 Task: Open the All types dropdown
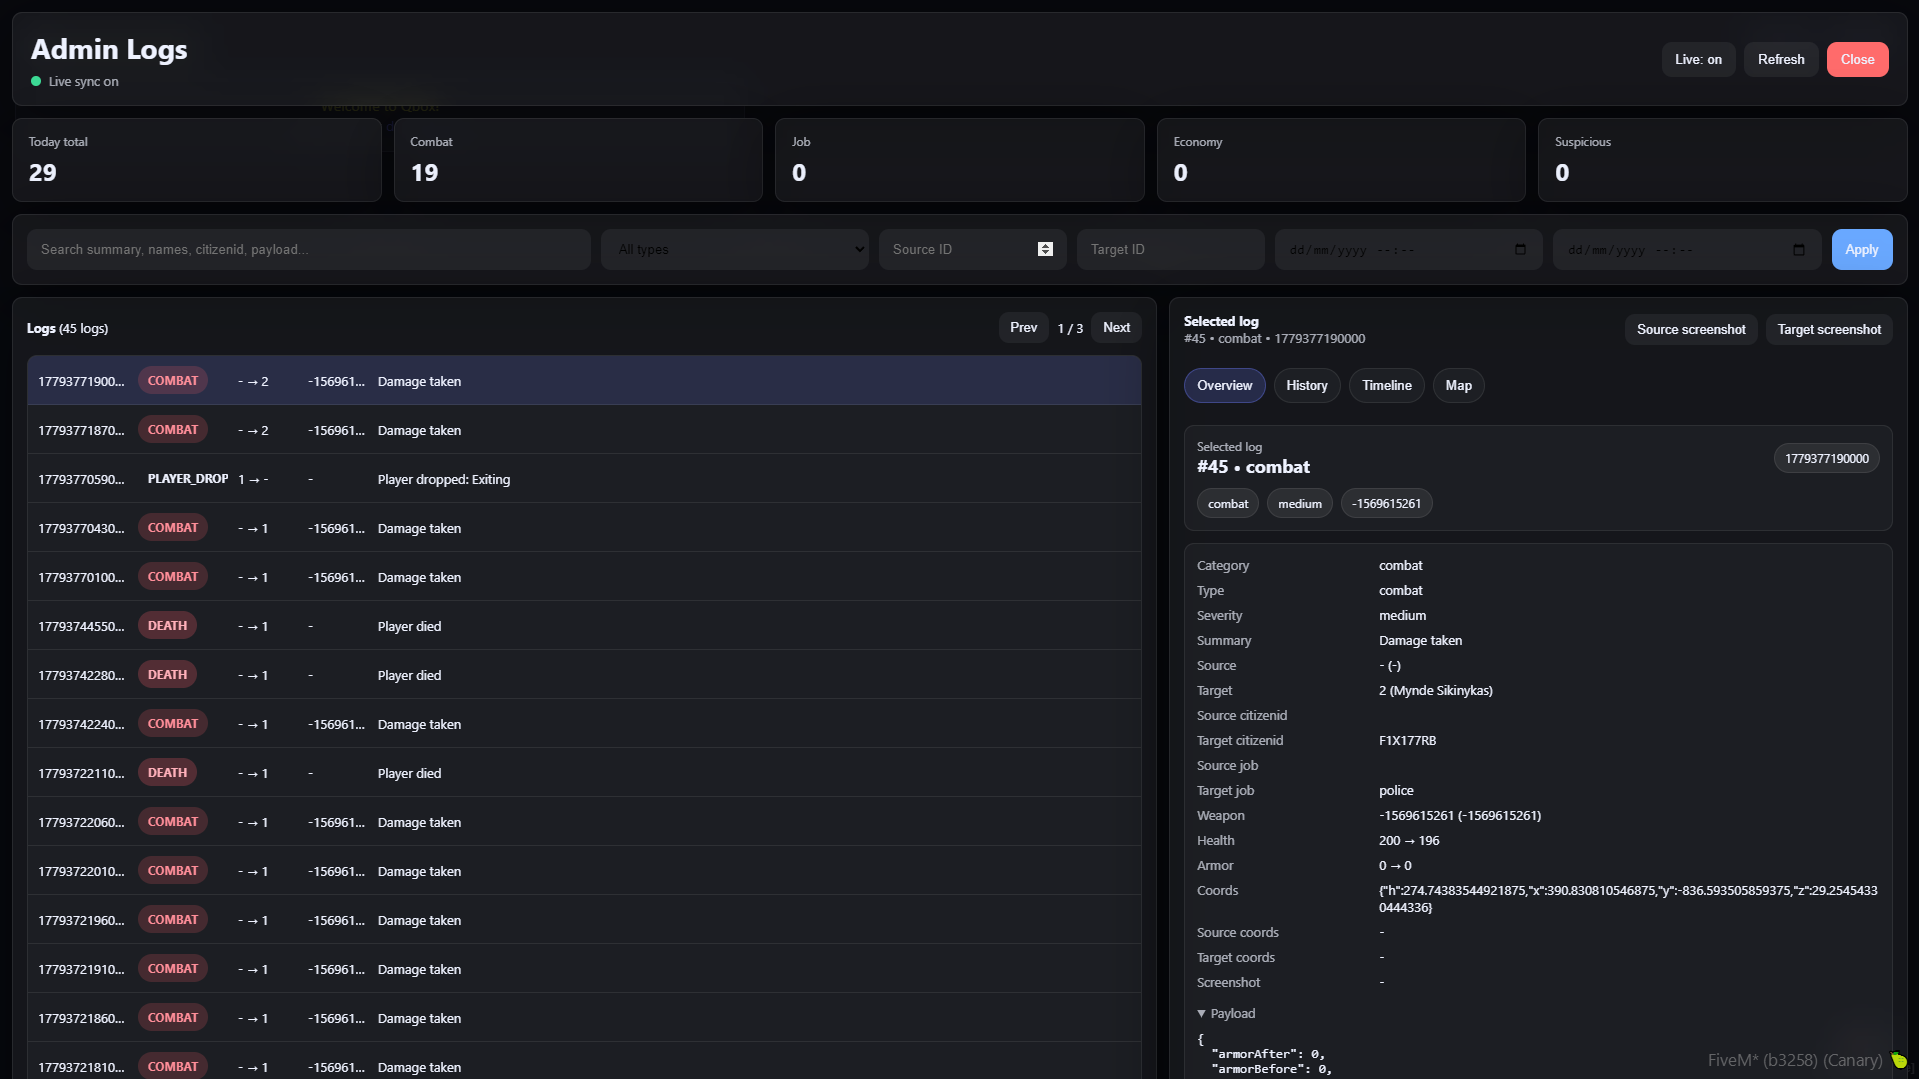735,249
